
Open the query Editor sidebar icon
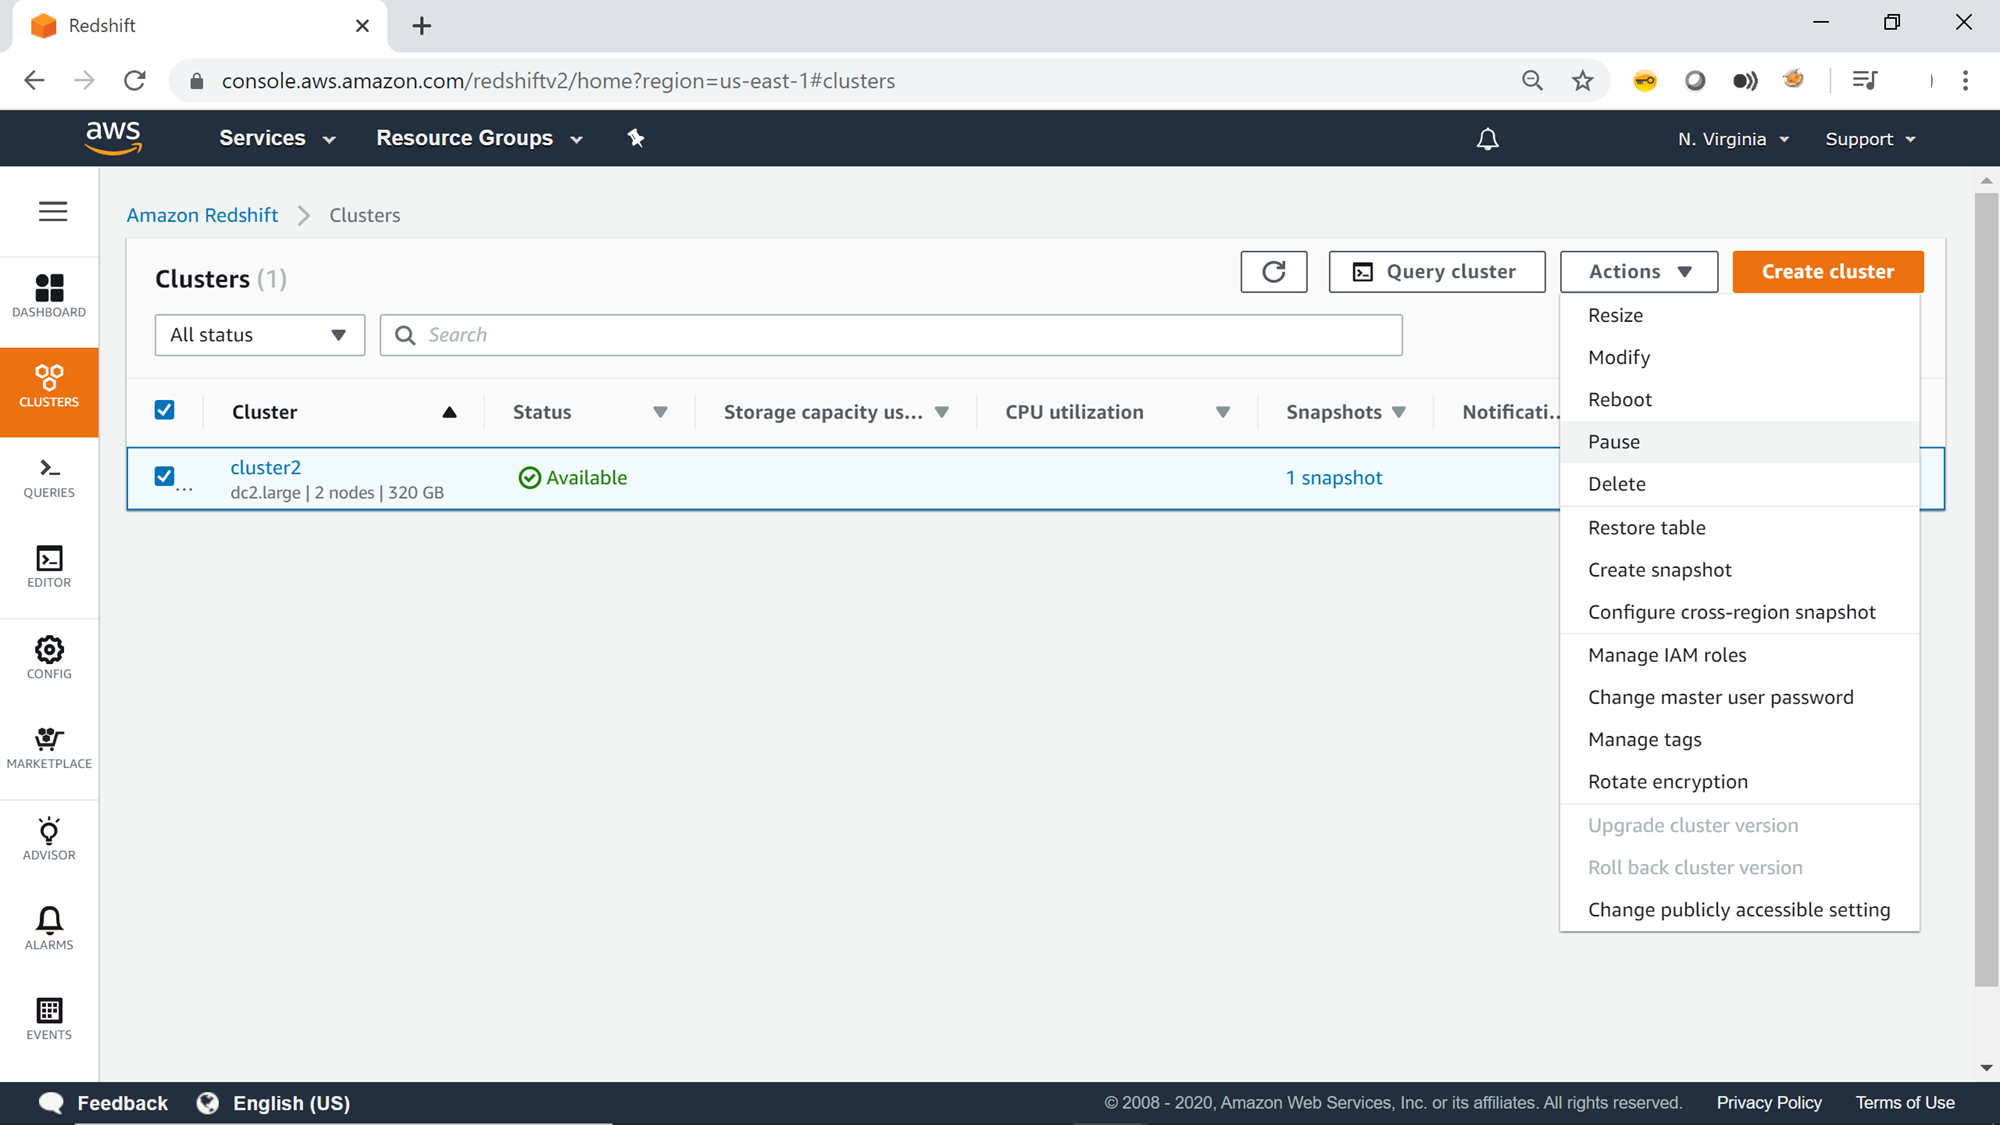tap(49, 566)
